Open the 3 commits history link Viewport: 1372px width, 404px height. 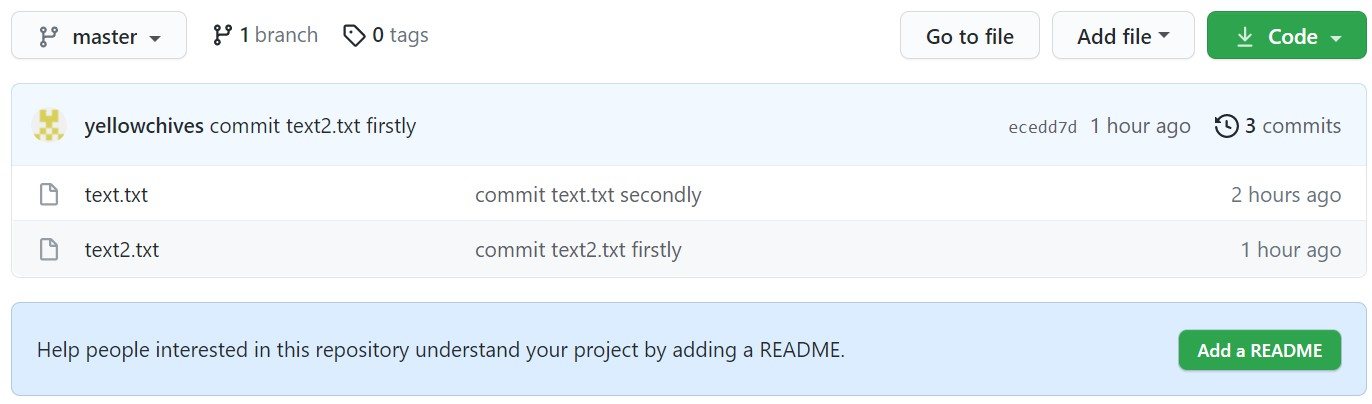[1278, 126]
